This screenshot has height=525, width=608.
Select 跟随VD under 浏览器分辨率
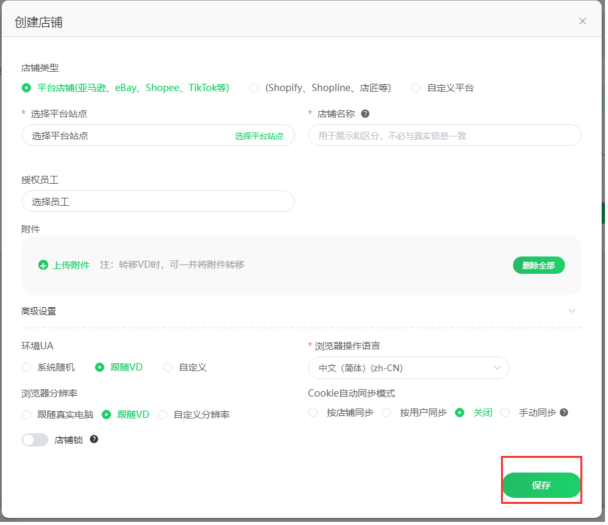pyautogui.click(x=107, y=416)
